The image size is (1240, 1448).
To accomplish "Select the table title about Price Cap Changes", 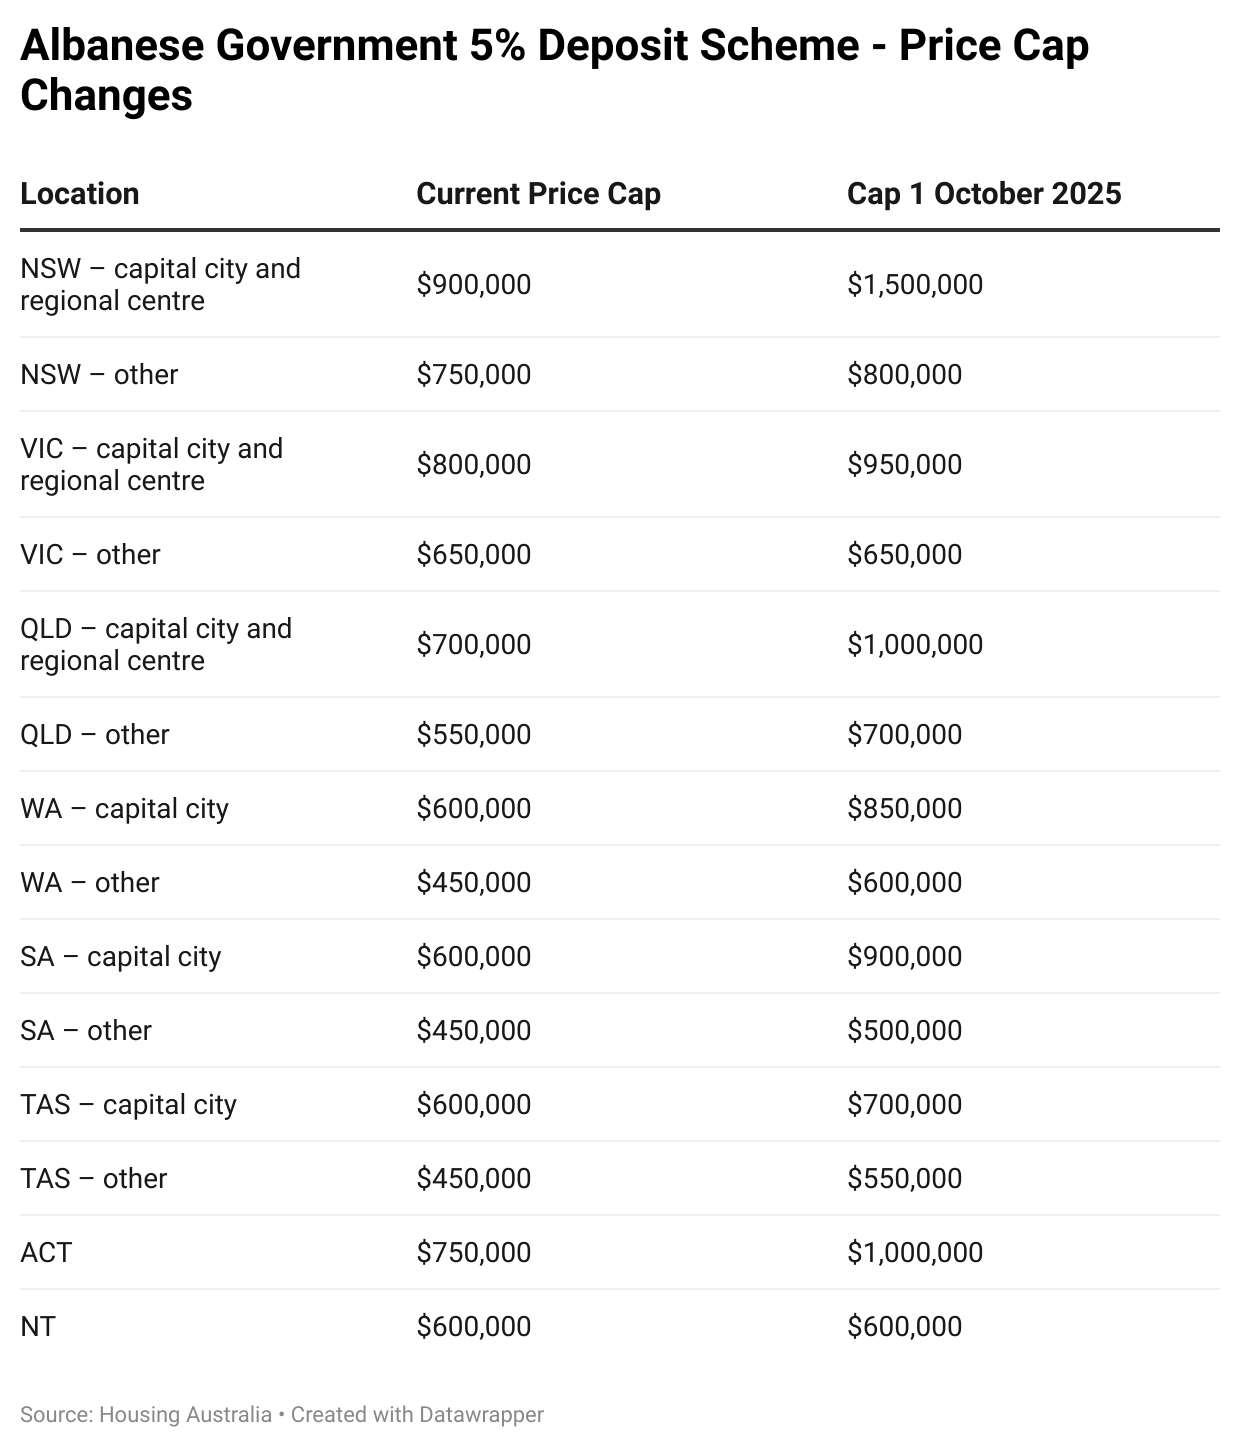I will pos(554,70).
